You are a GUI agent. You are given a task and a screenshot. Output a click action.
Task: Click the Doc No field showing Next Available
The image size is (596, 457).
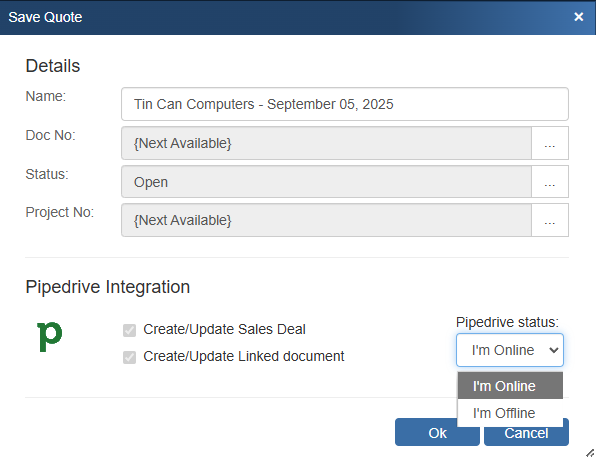click(x=327, y=143)
